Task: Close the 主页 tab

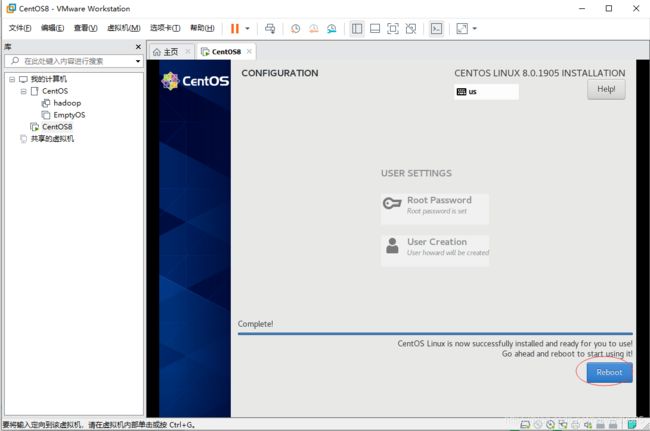Action: (x=188, y=51)
